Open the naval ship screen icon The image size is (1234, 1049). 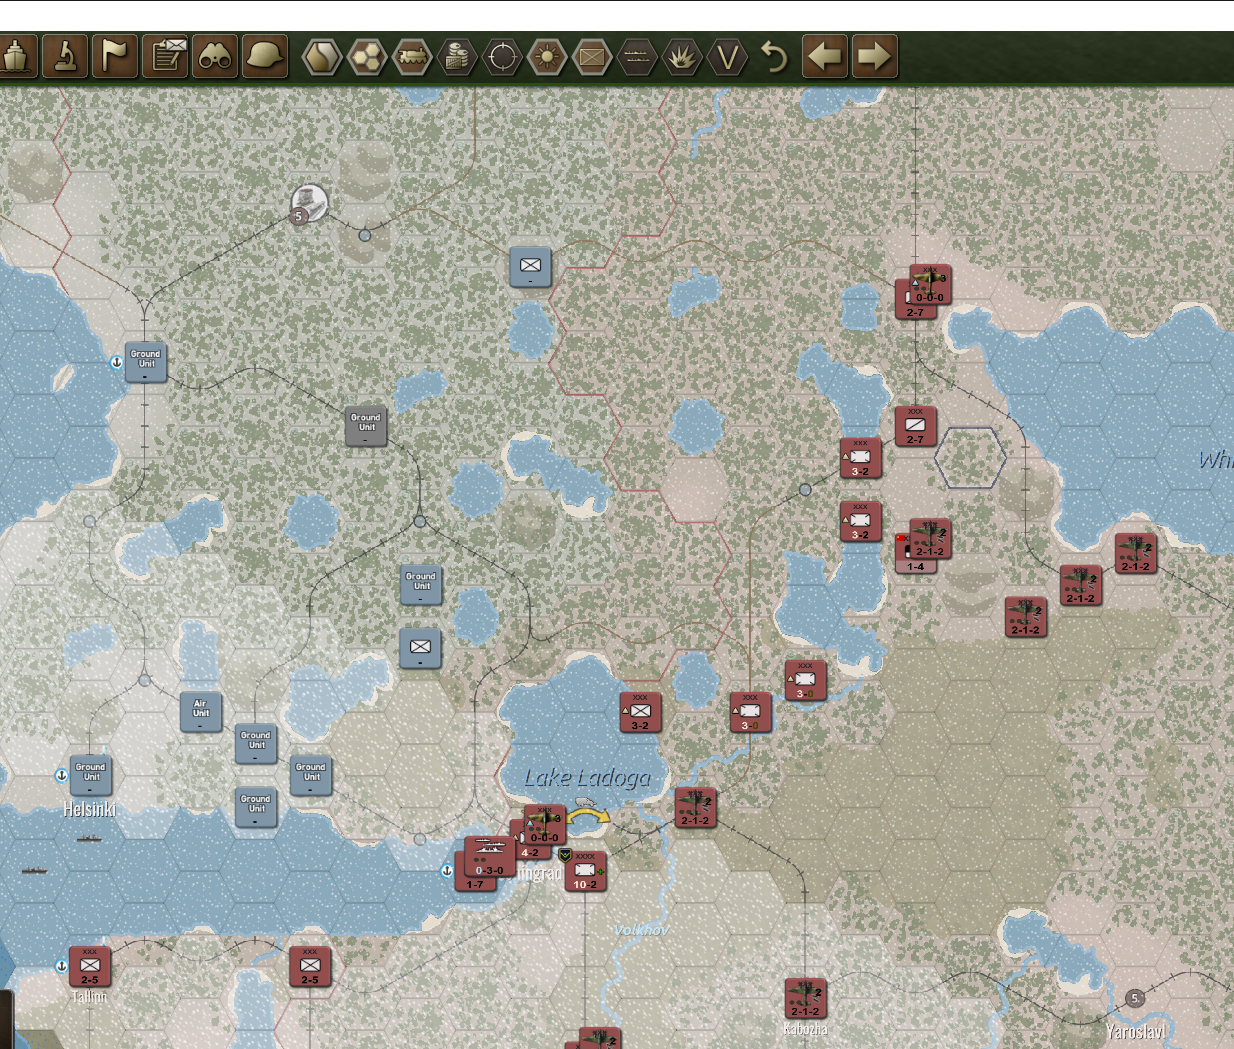(x=16, y=56)
